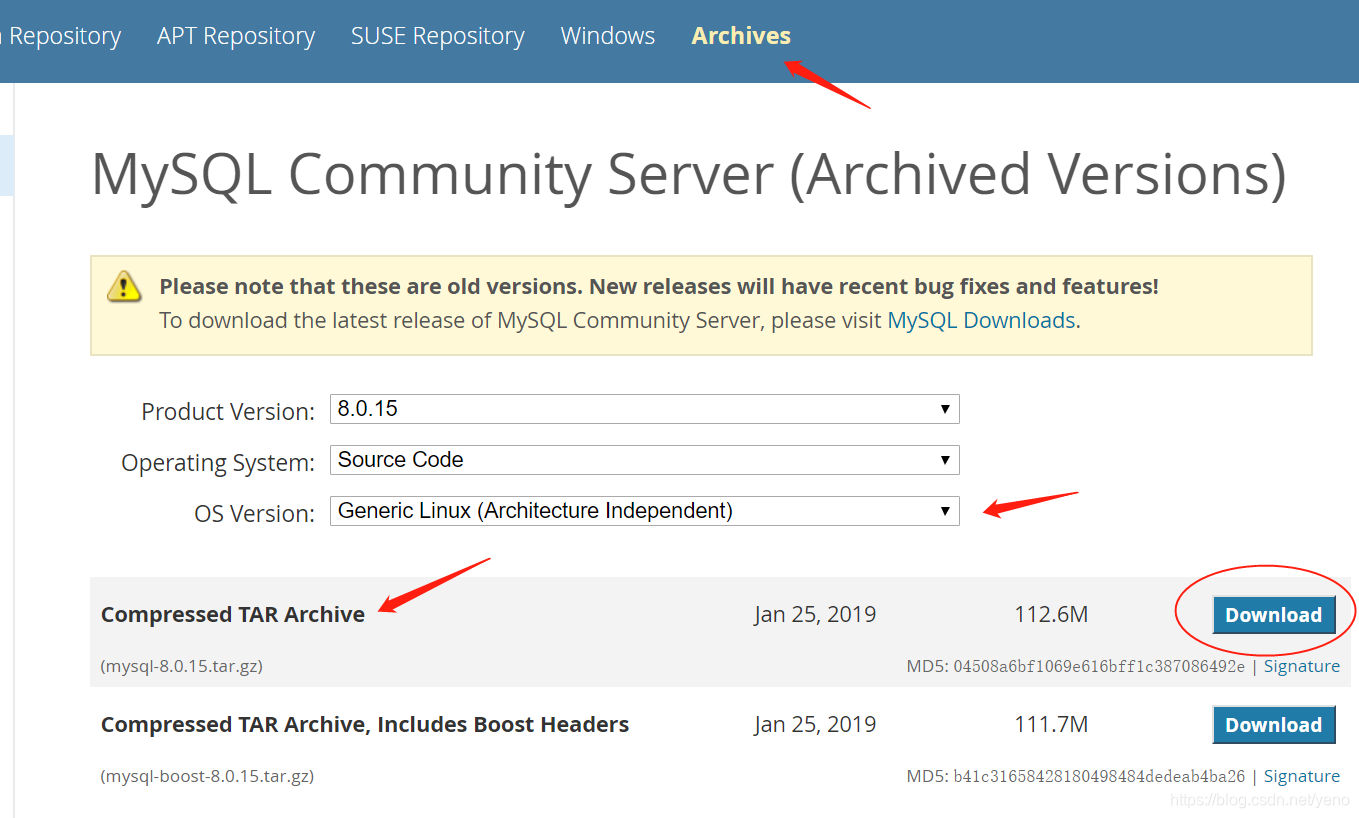This screenshot has width=1359, height=818.
Task: Follow the MySQL Downloads link
Action: coord(981,321)
